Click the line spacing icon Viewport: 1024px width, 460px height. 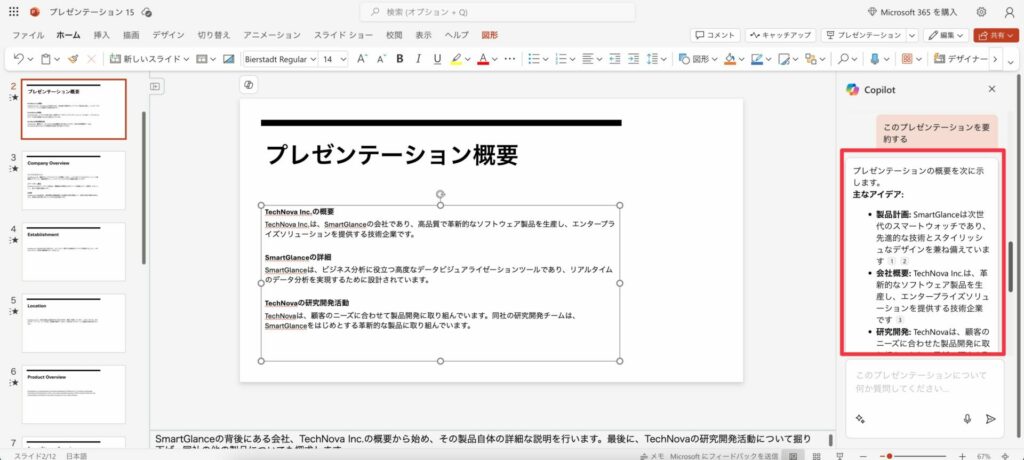click(652, 59)
